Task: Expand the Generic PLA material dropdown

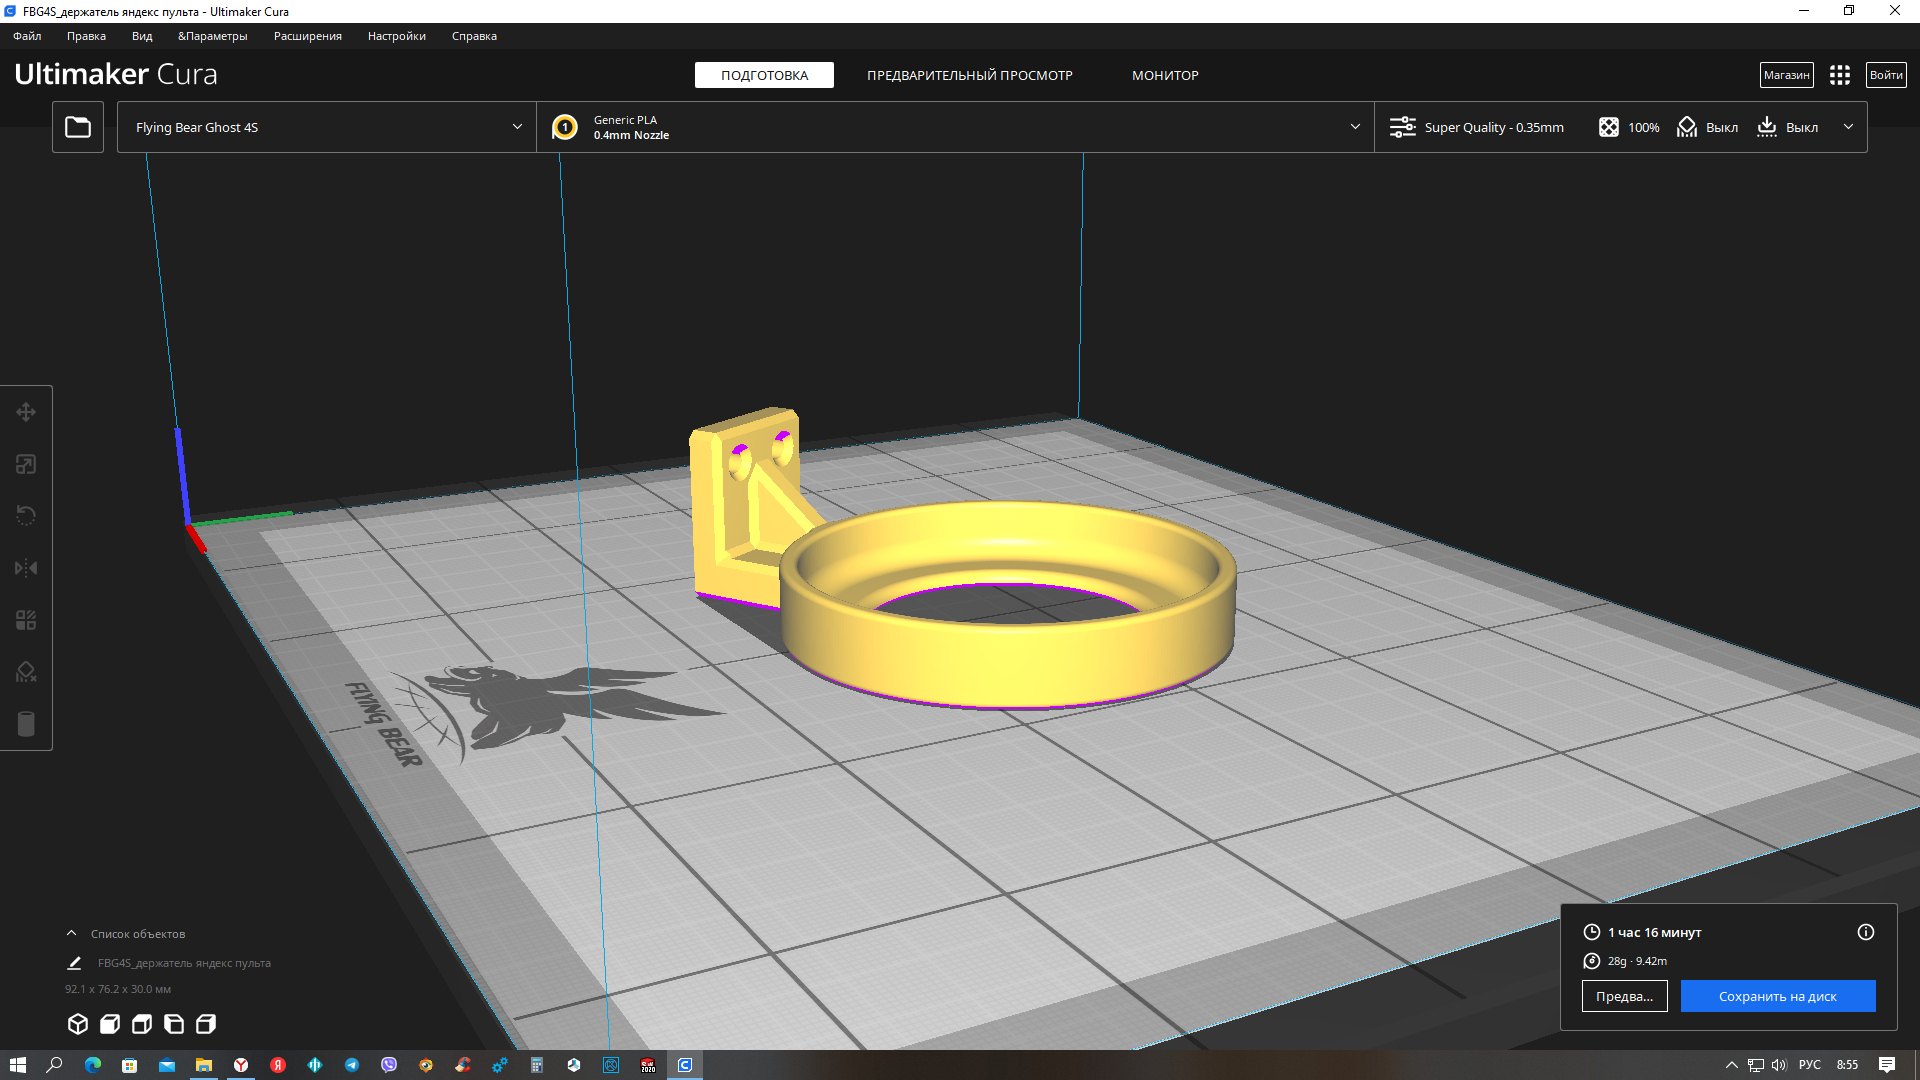Action: [x=955, y=127]
